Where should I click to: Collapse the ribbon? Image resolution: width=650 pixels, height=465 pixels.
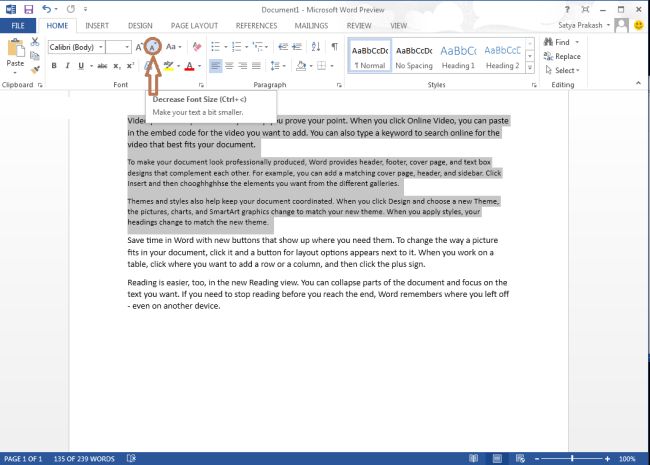click(638, 84)
